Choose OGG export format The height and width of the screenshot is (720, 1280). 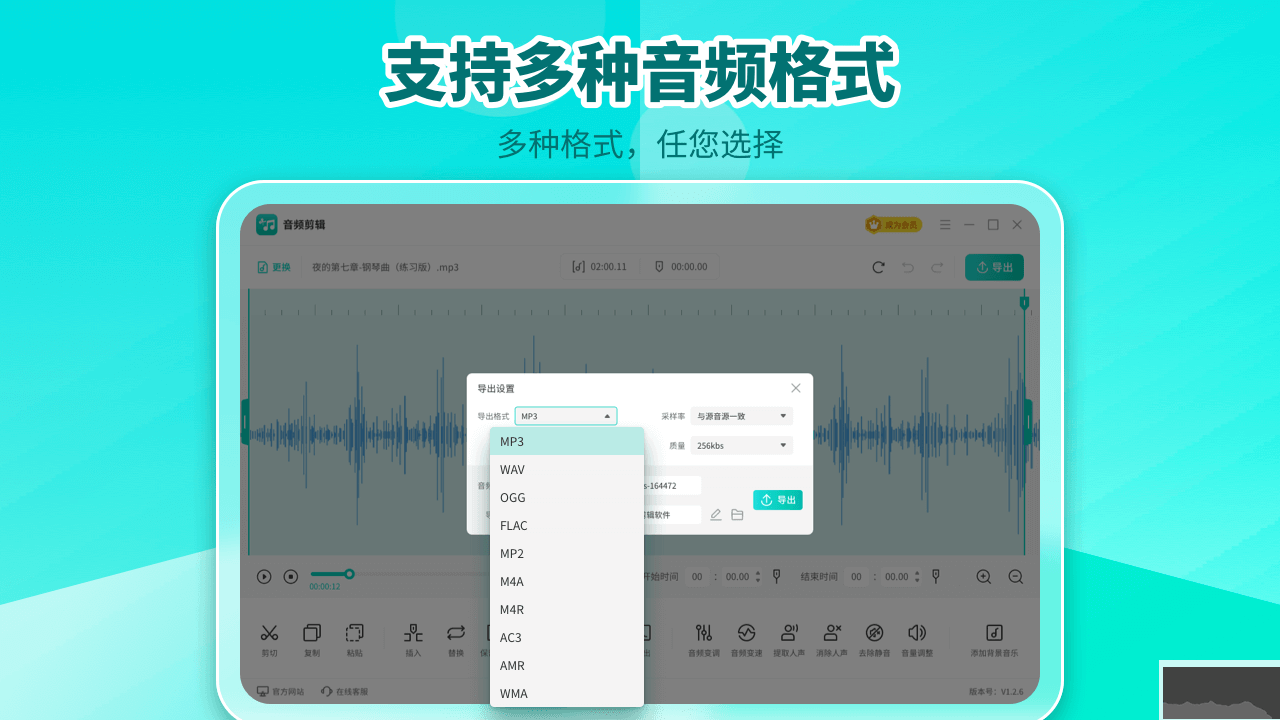point(567,497)
